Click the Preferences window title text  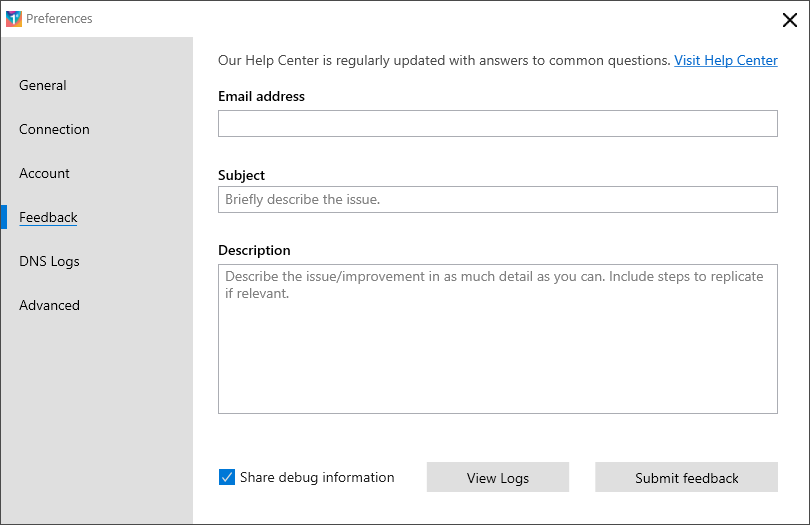point(59,19)
